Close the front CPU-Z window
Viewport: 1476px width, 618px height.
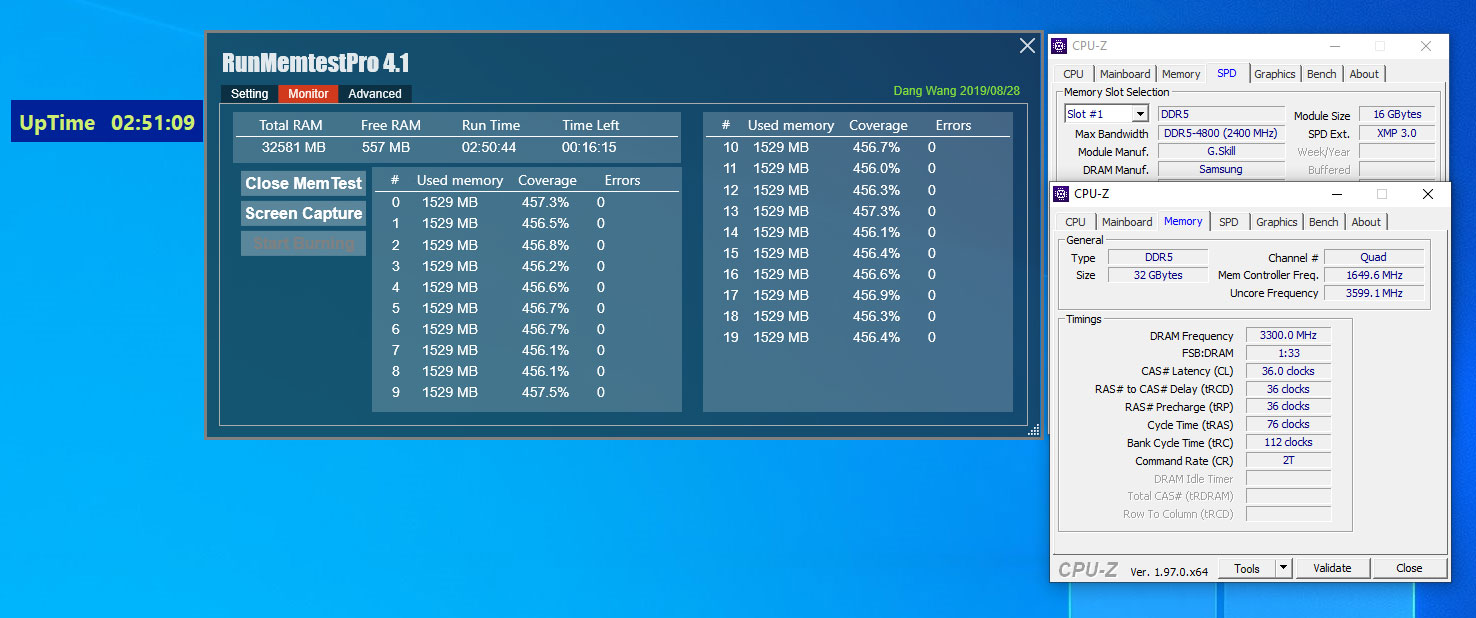coord(1428,194)
